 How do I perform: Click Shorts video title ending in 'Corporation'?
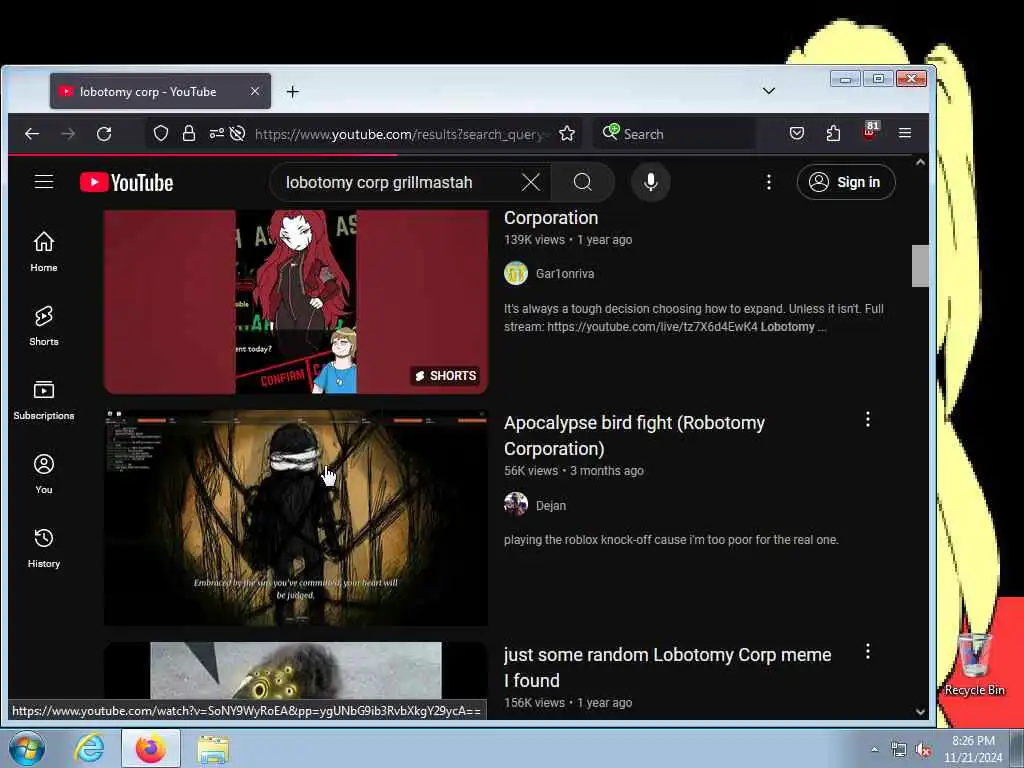tap(551, 218)
